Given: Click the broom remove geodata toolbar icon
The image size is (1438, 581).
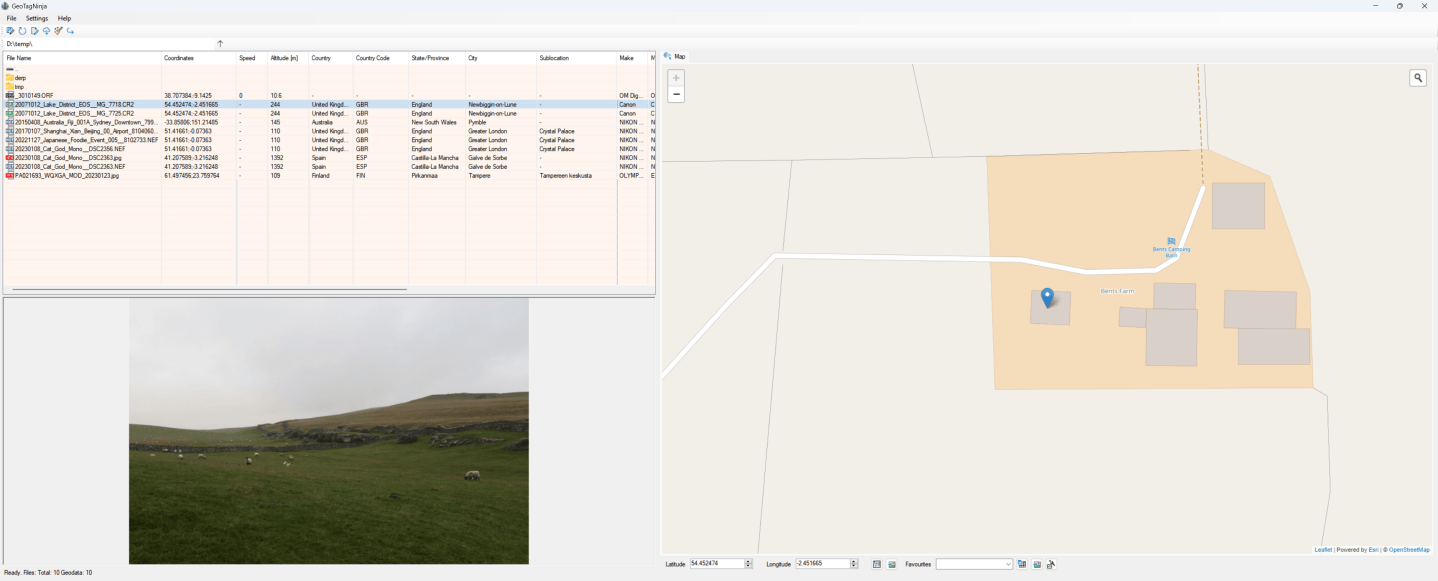Looking at the screenshot, I should click(x=58, y=31).
